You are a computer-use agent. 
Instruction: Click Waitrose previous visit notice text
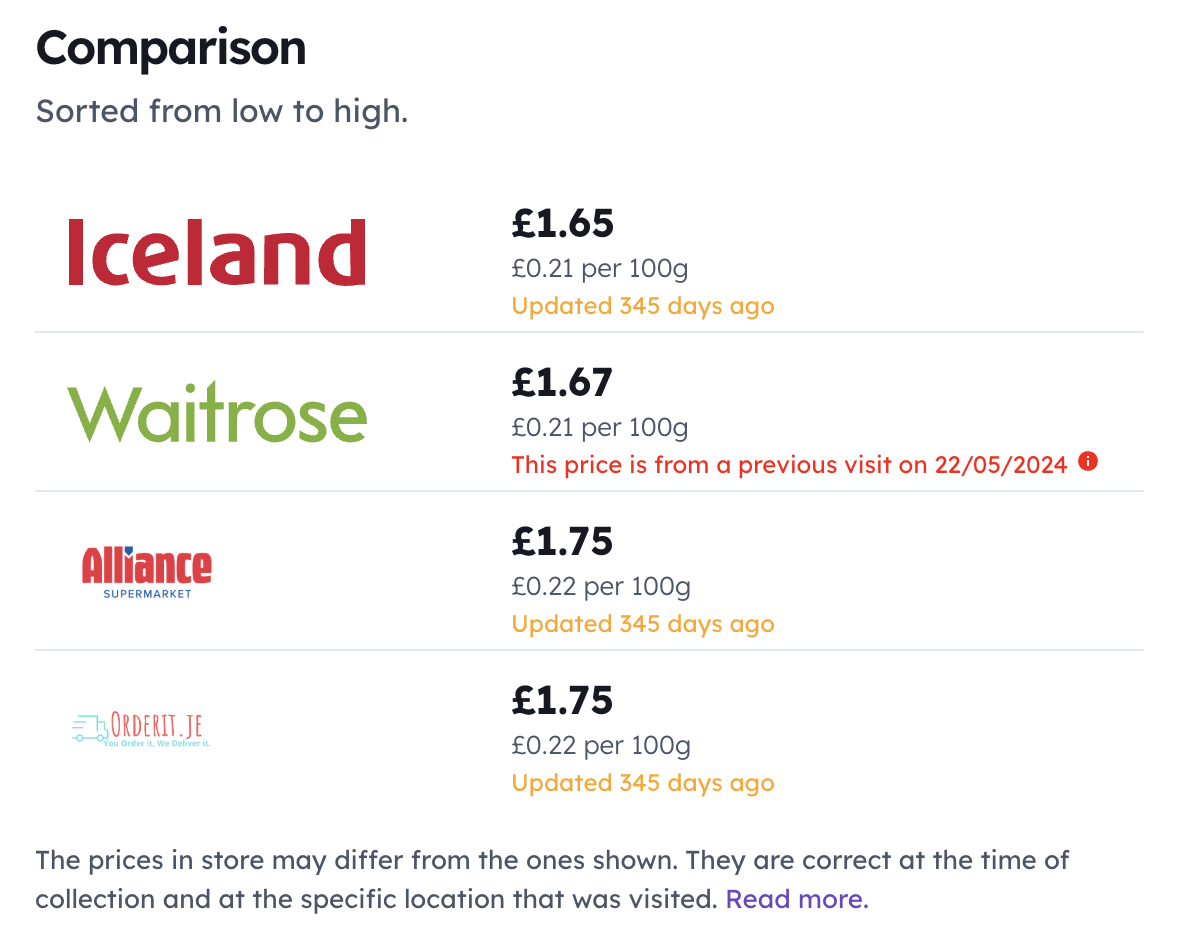(x=789, y=465)
